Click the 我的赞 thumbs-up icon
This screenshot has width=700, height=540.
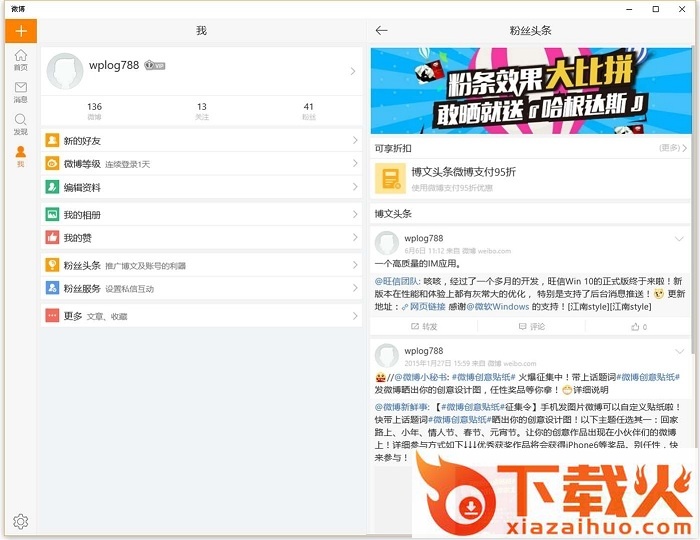52,238
